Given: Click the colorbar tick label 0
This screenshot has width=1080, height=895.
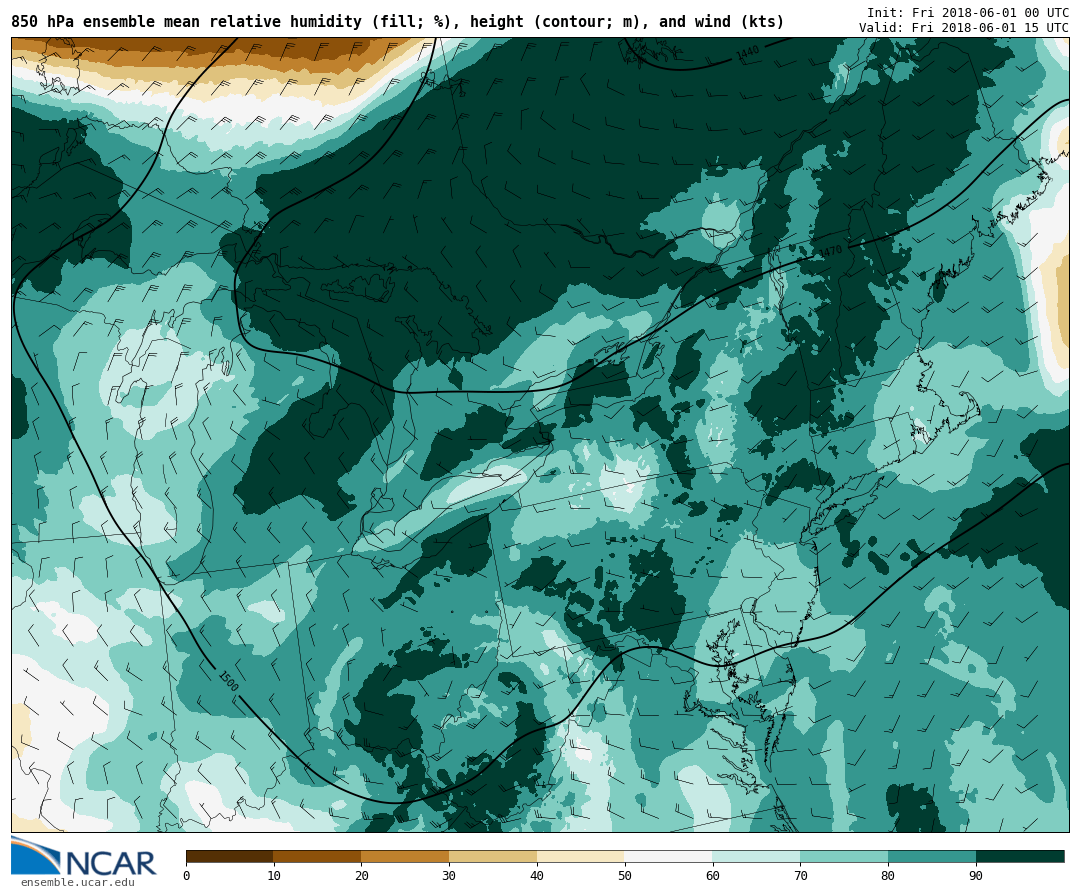Looking at the screenshot, I should tap(187, 876).
